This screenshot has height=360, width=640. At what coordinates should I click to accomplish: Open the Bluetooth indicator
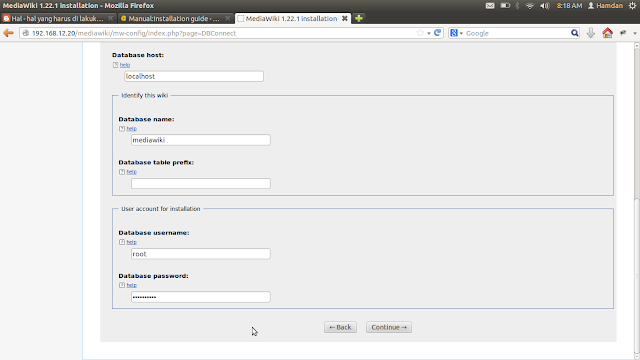click(x=517, y=6)
